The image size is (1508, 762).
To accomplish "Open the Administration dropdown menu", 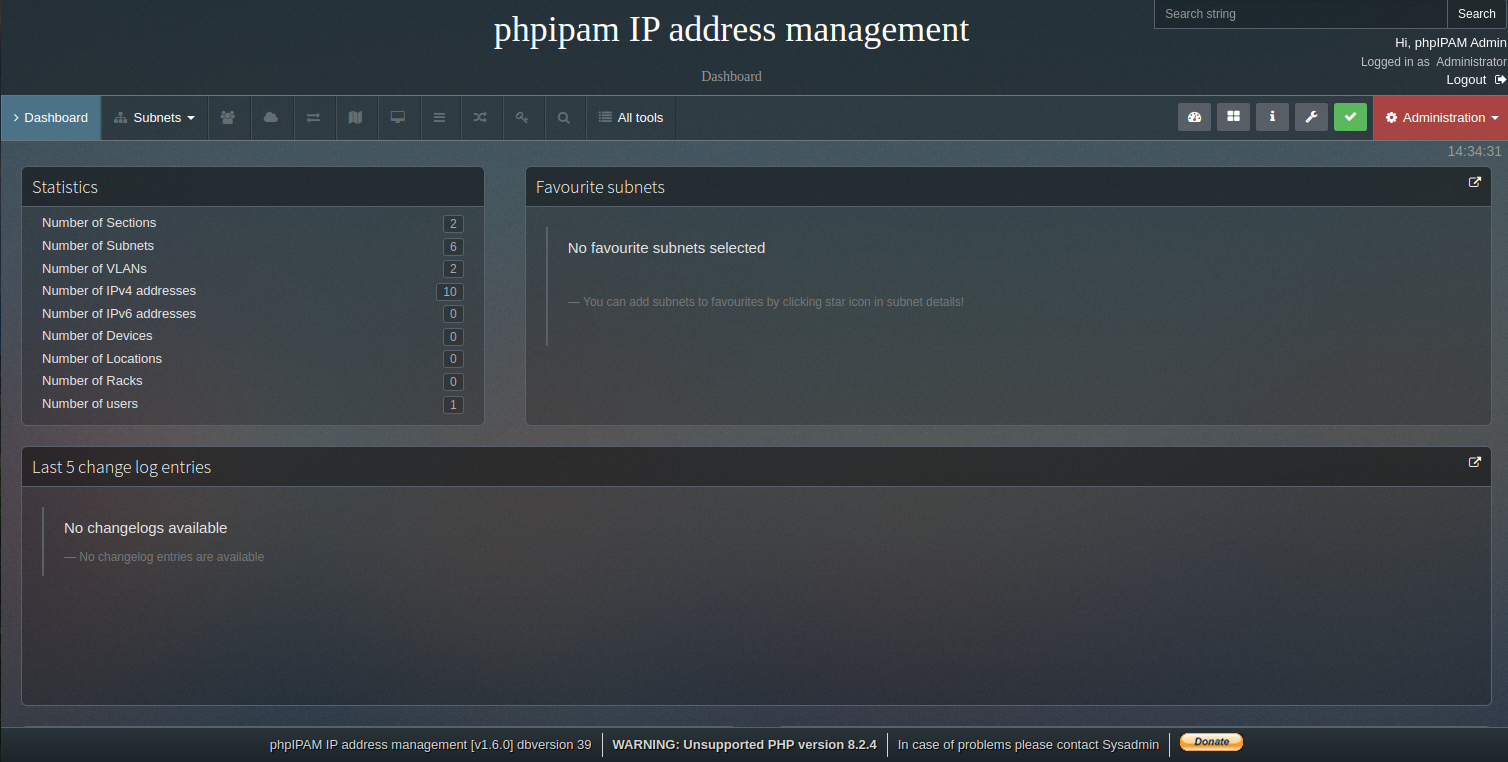I will 1441,118.
